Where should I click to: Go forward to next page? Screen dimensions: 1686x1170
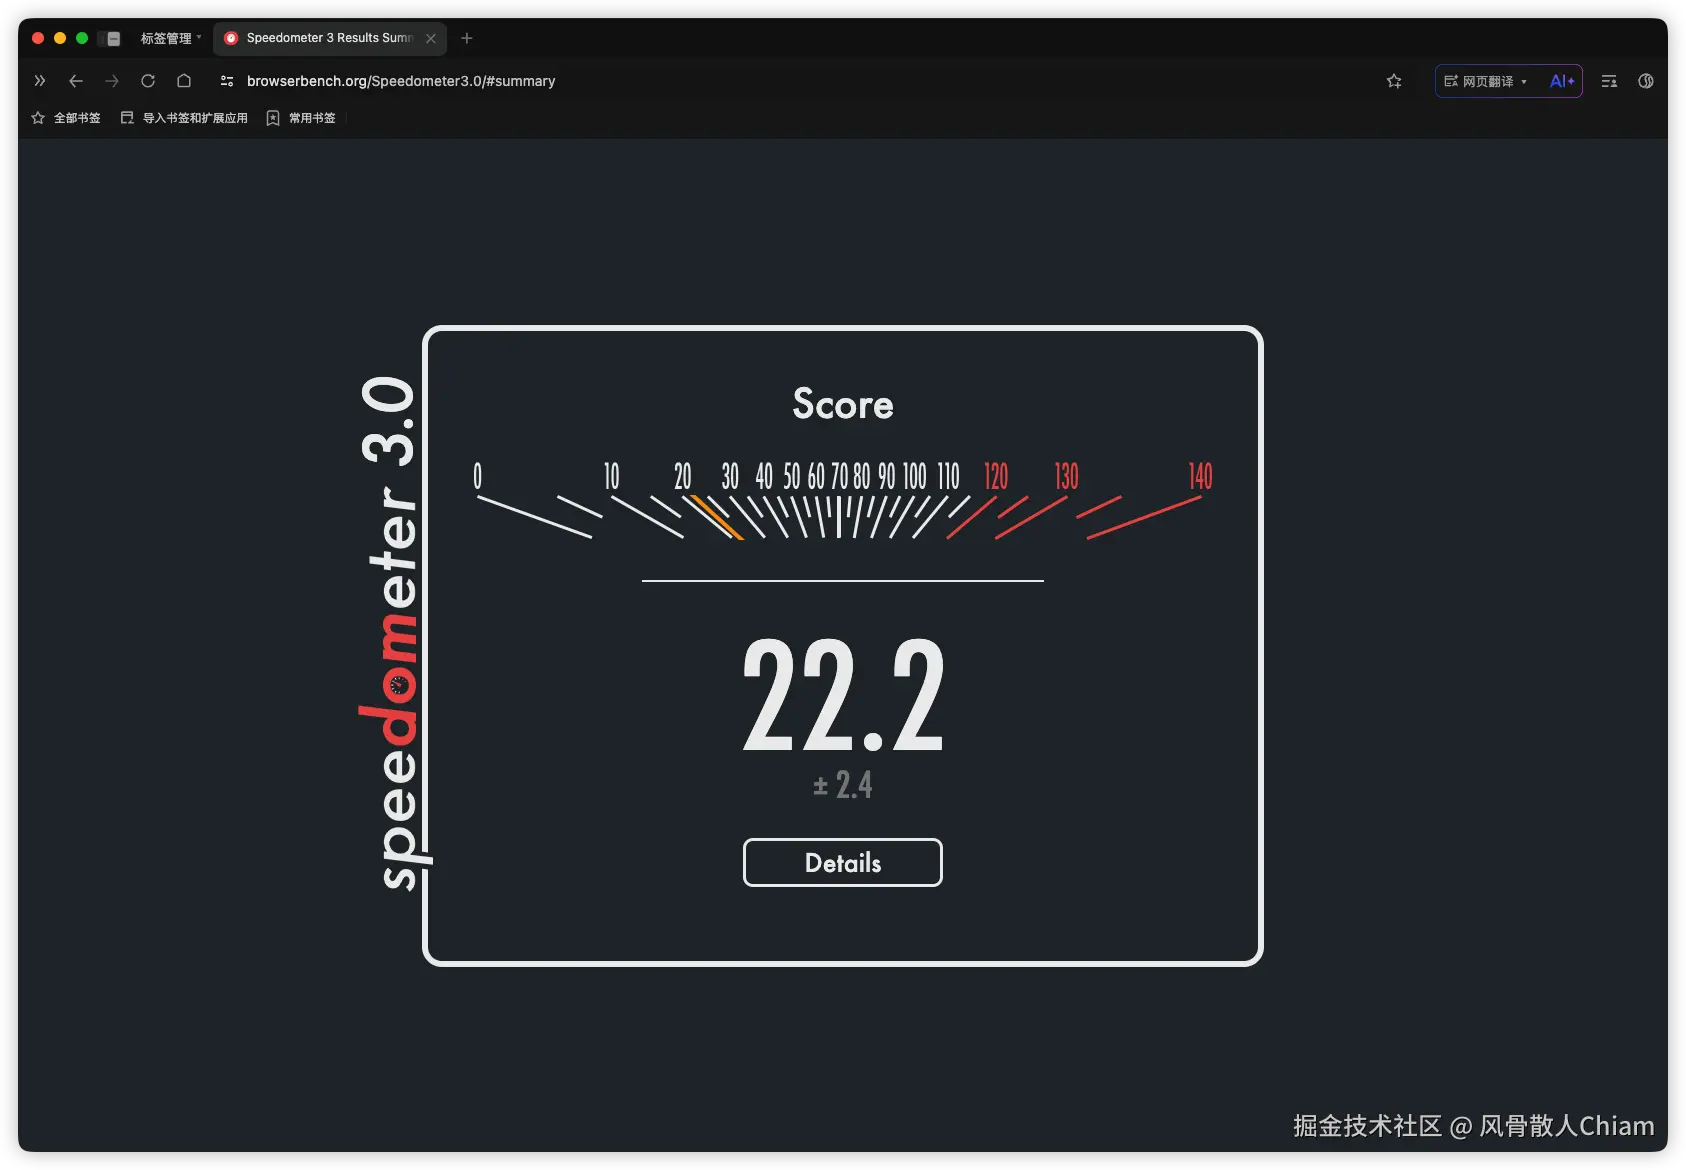coord(112,81)
